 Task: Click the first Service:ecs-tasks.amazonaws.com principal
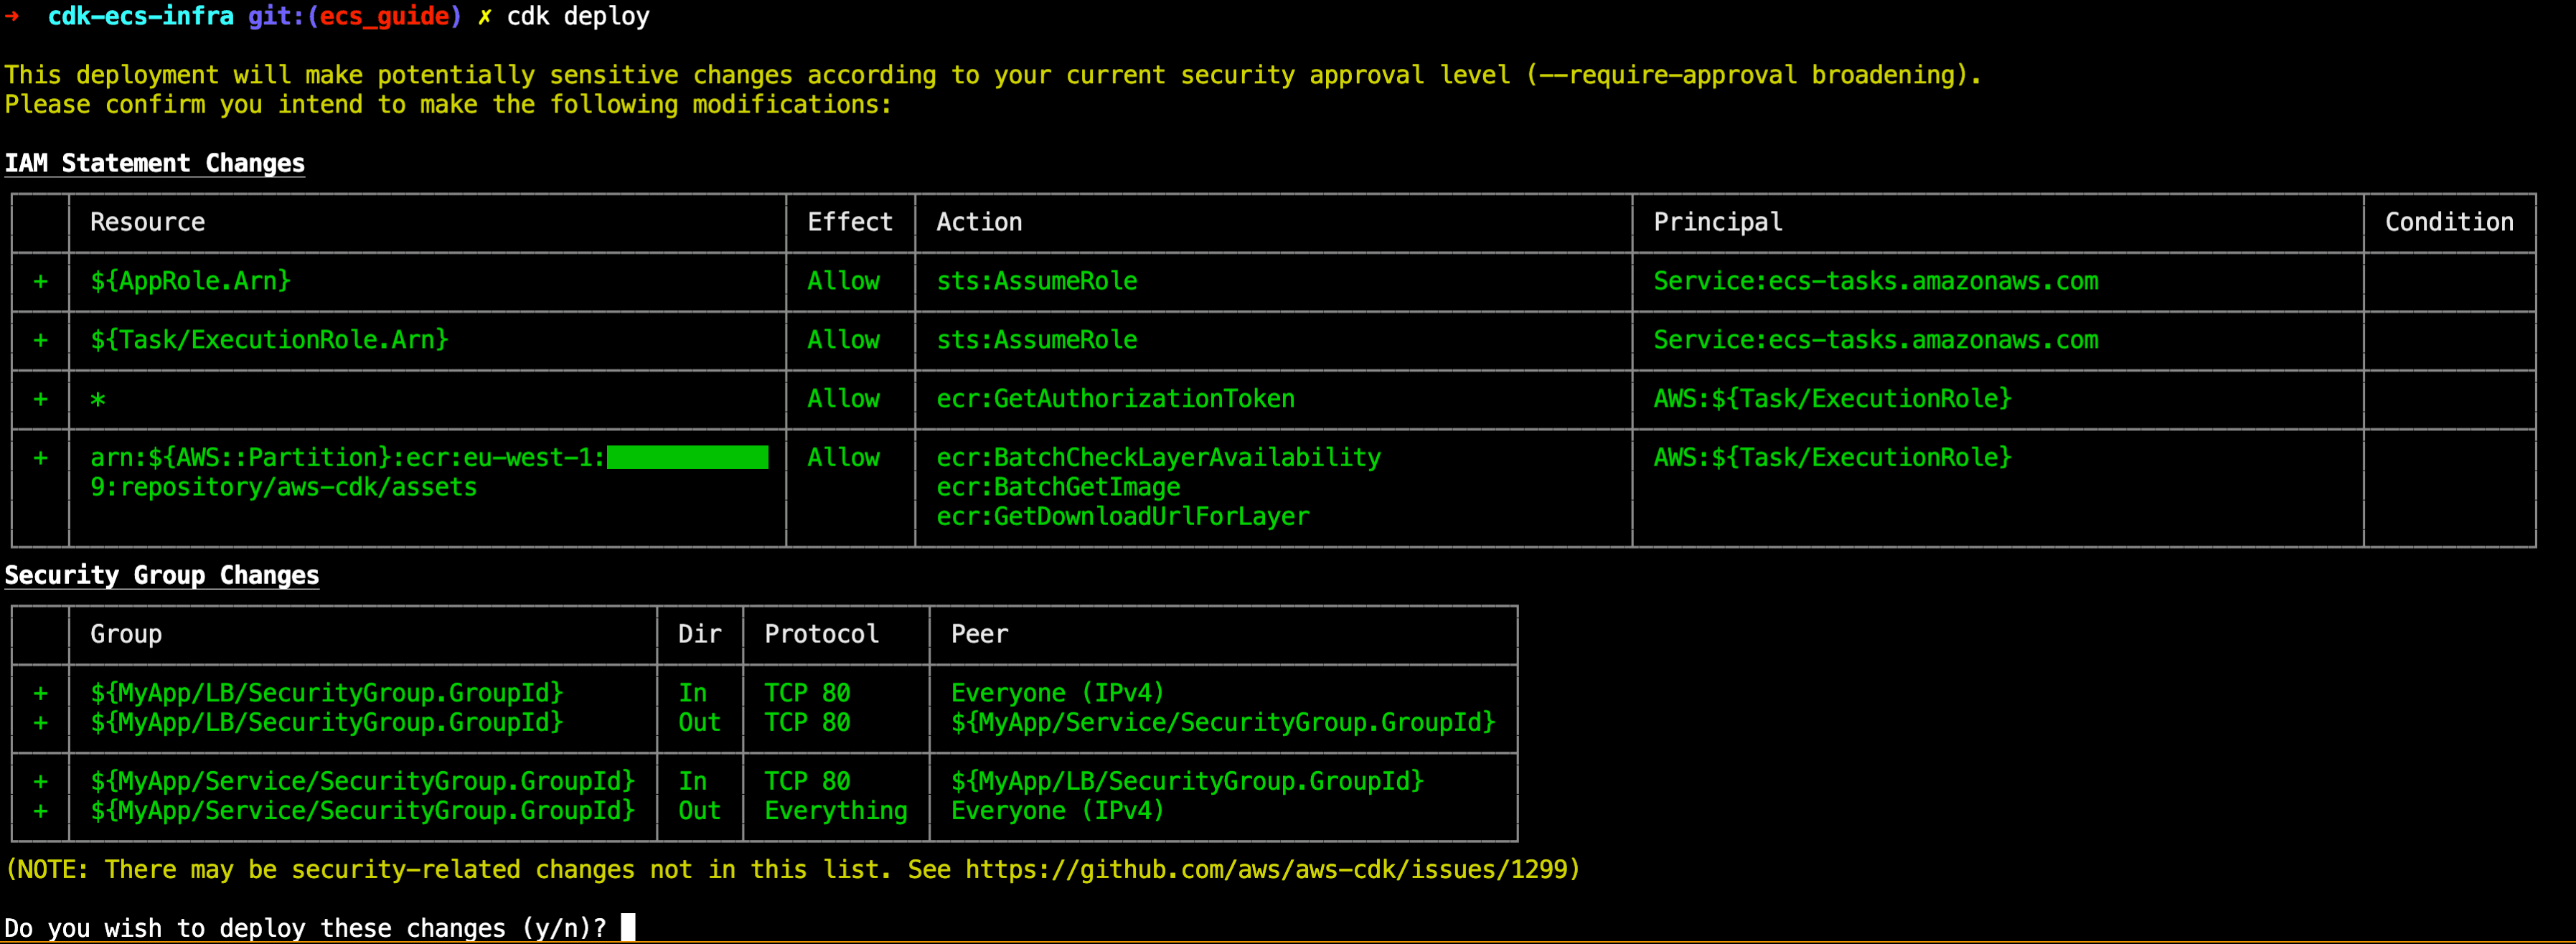(x=1876, y=282)
